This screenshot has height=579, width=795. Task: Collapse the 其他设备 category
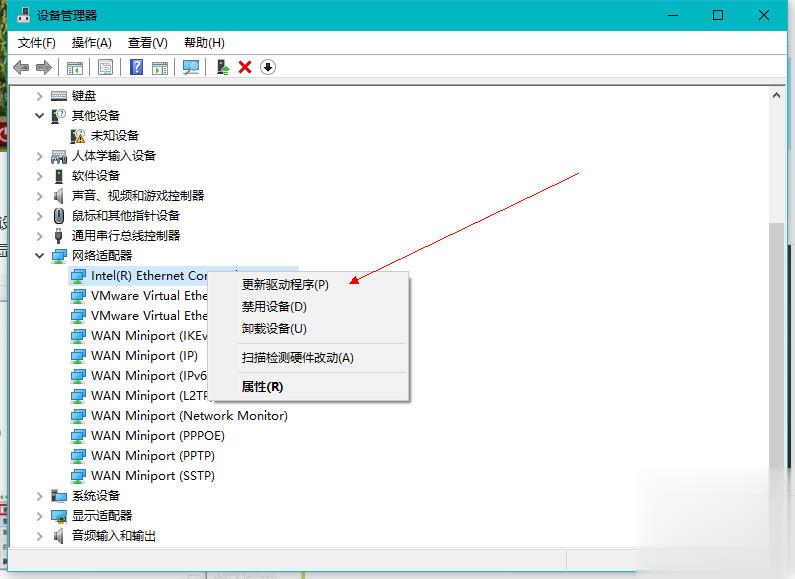pos(40,116)
